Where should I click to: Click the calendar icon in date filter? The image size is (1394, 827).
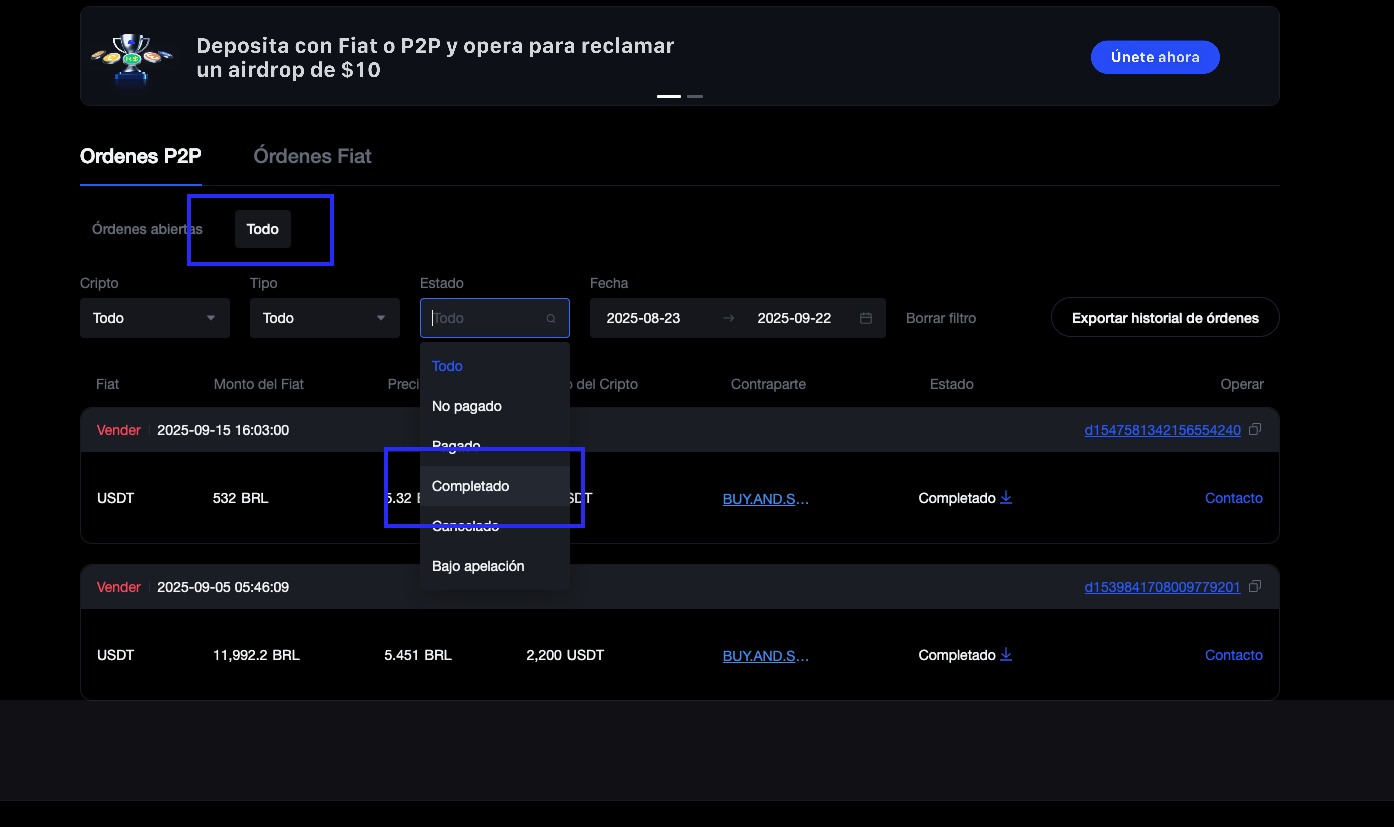pyautogui.click(x=866, y=318)
